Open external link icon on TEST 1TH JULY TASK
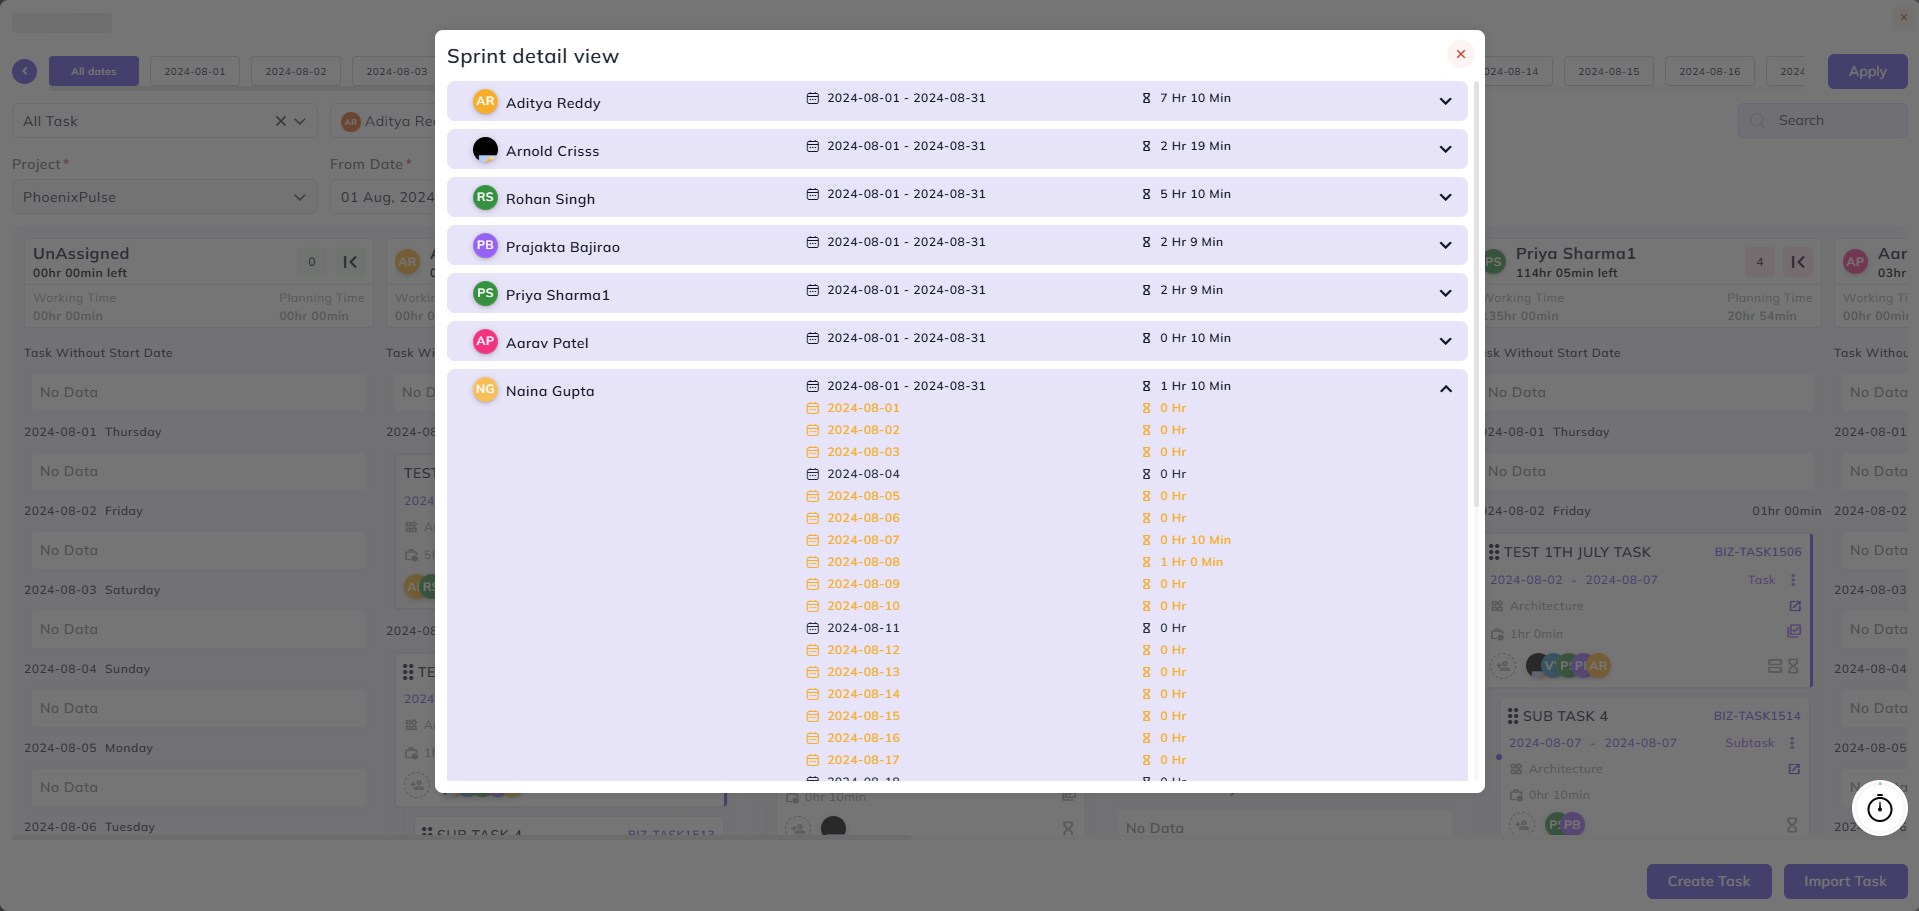This screenshot has height=911, width=1919. click(1795, 606)
